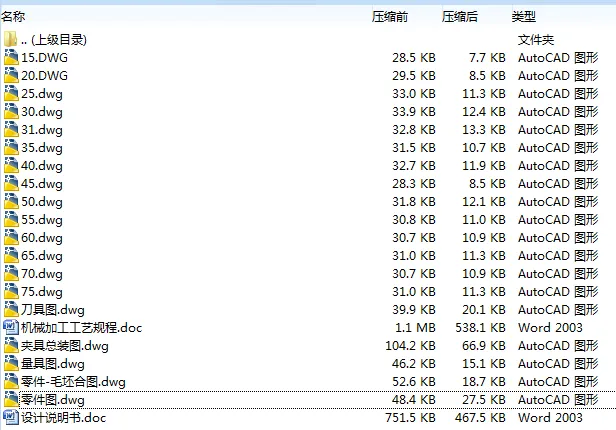The width and height of the screenshot is (616, 430).
Task: Select file name 60.dwg
Action: pos(42,239)
